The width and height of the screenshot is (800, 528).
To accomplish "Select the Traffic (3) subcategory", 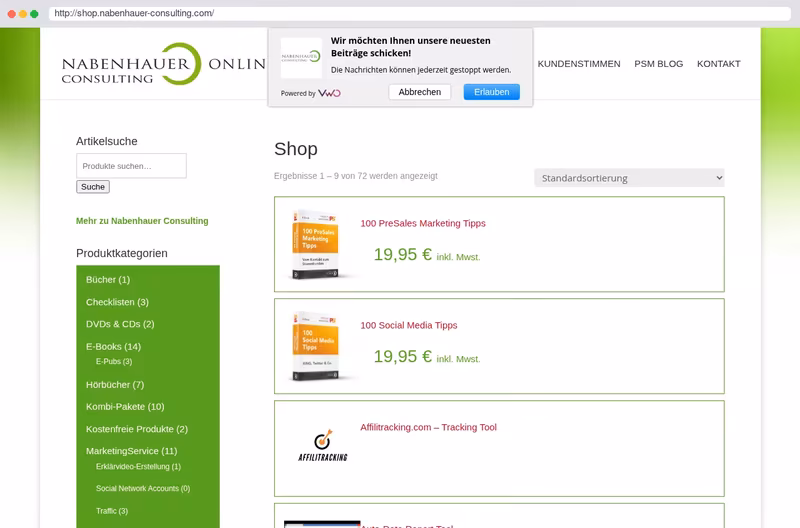I will [x=112, y=511].
